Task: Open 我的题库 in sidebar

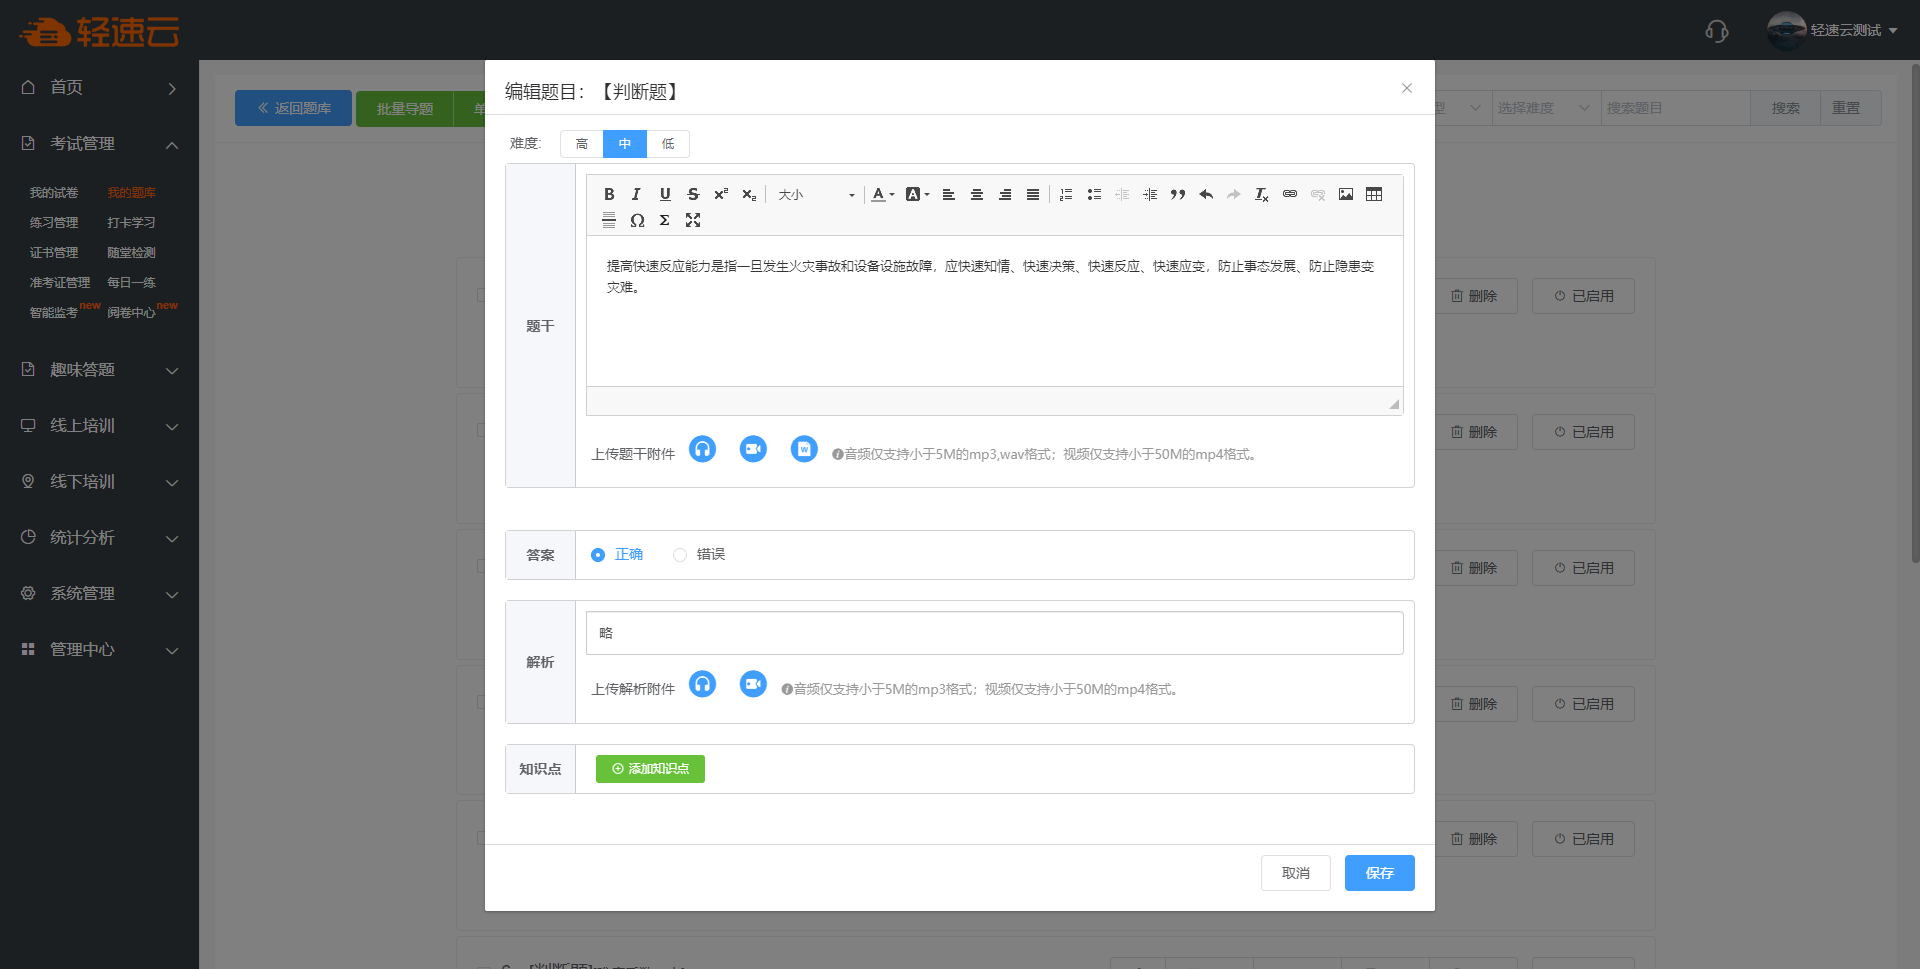Action: [132, 193]
